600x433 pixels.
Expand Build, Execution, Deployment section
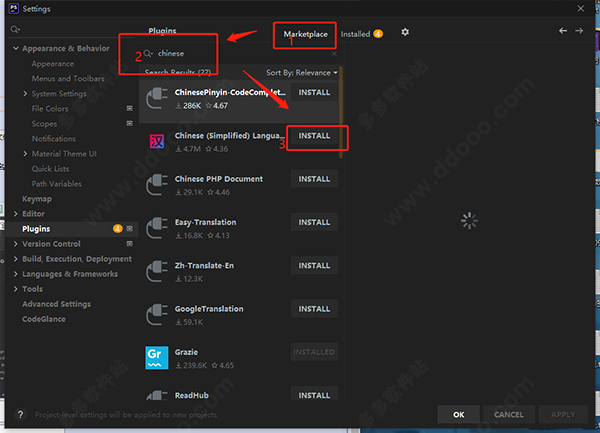point(16,259)
